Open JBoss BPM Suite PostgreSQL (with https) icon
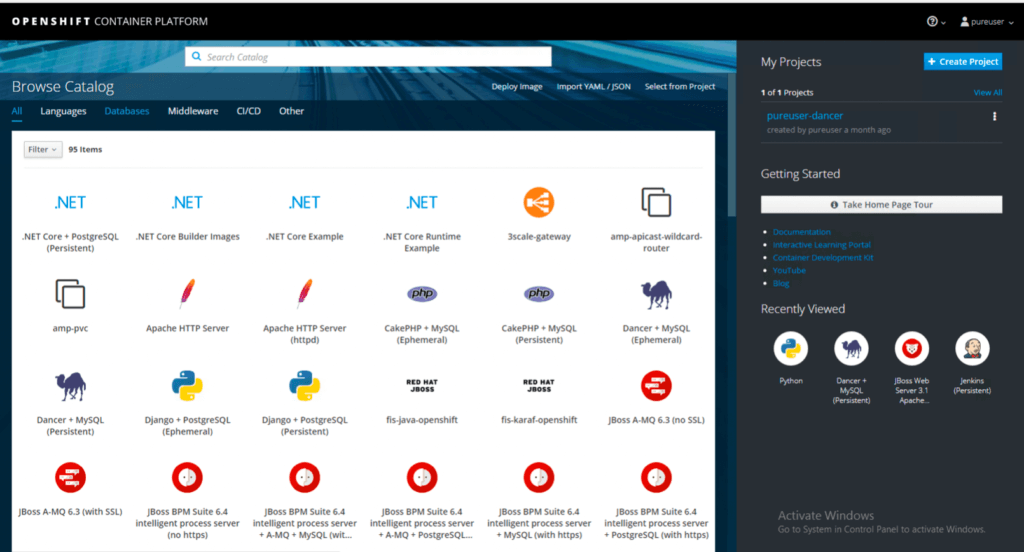This screenshot has width=1024, height=552. tap(656, 478)
